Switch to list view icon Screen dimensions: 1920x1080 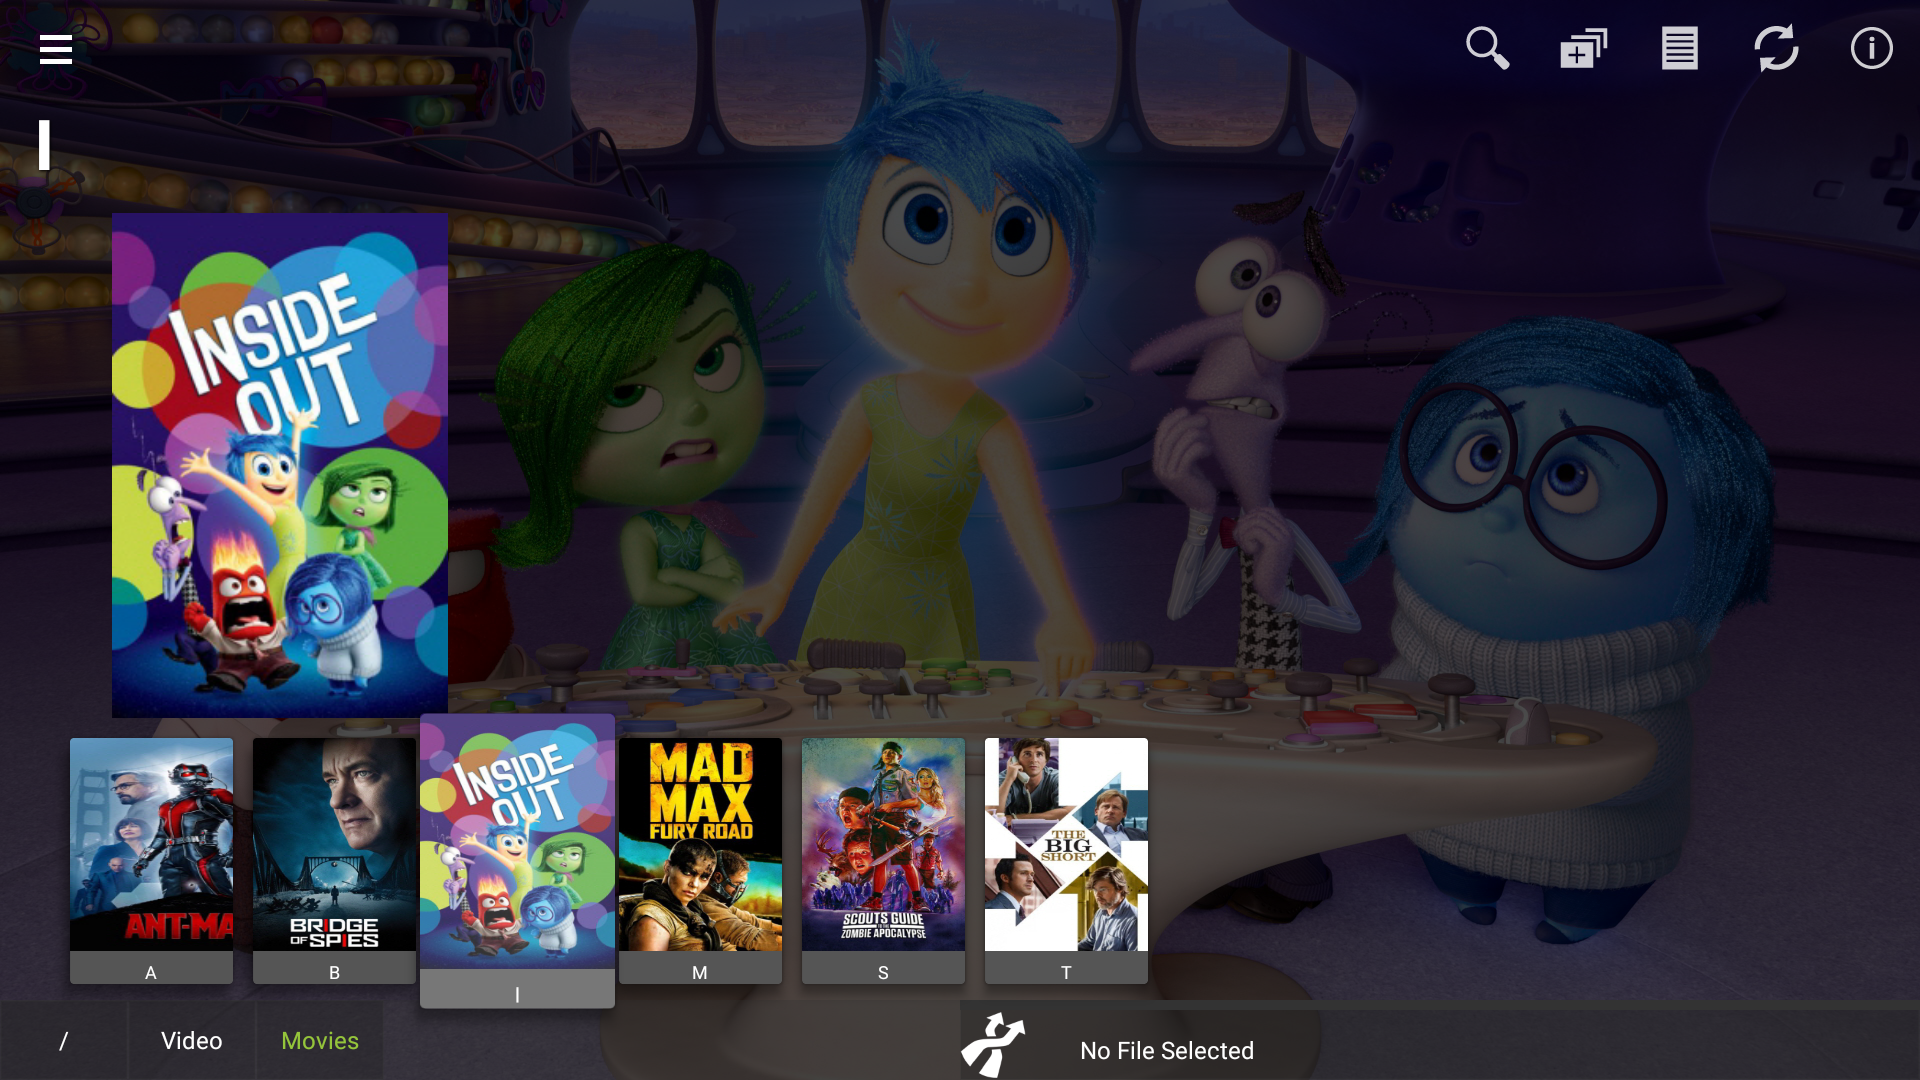1679,48
